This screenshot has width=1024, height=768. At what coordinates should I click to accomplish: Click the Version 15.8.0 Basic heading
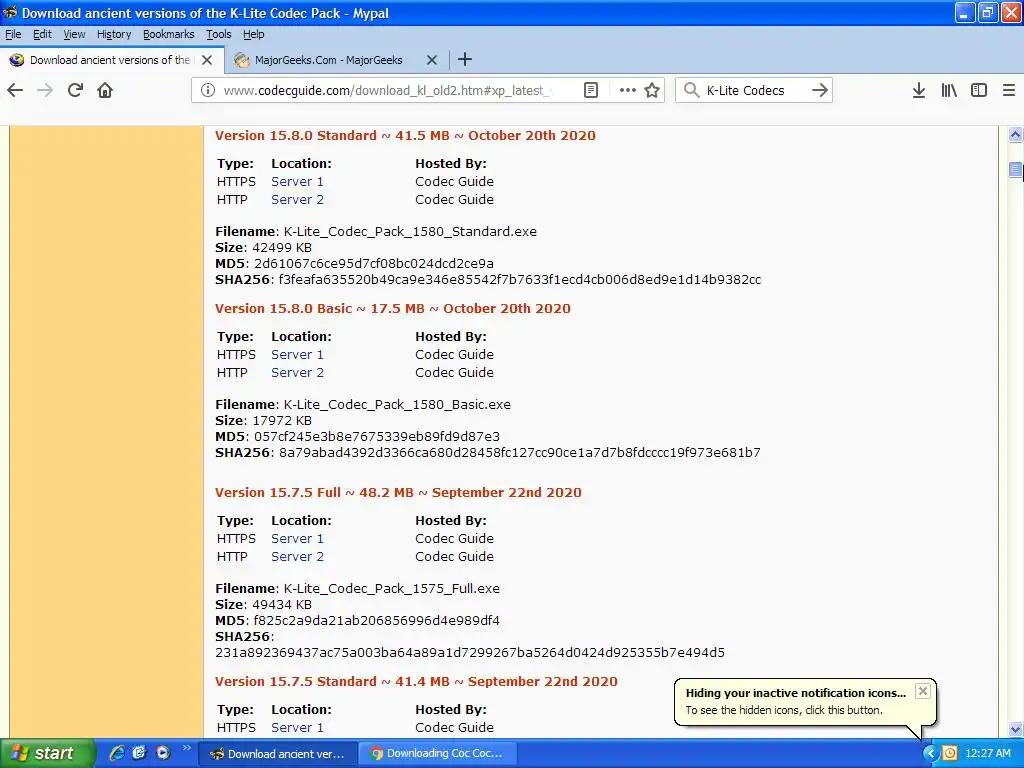point(392,309)
